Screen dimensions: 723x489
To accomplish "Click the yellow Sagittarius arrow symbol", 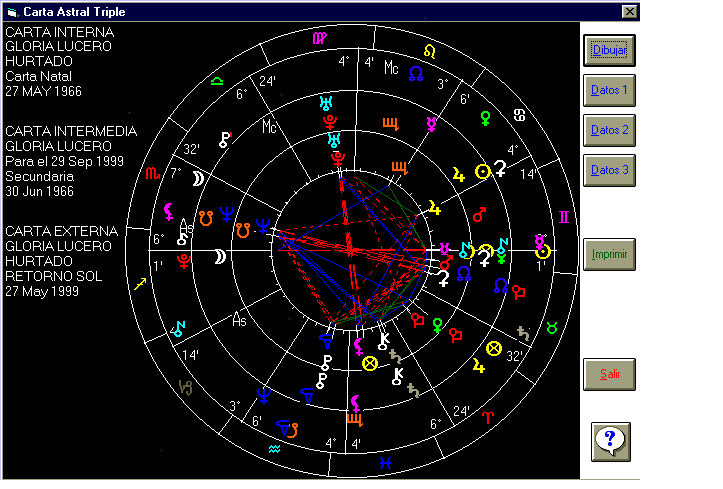I will tap(141, 284).
